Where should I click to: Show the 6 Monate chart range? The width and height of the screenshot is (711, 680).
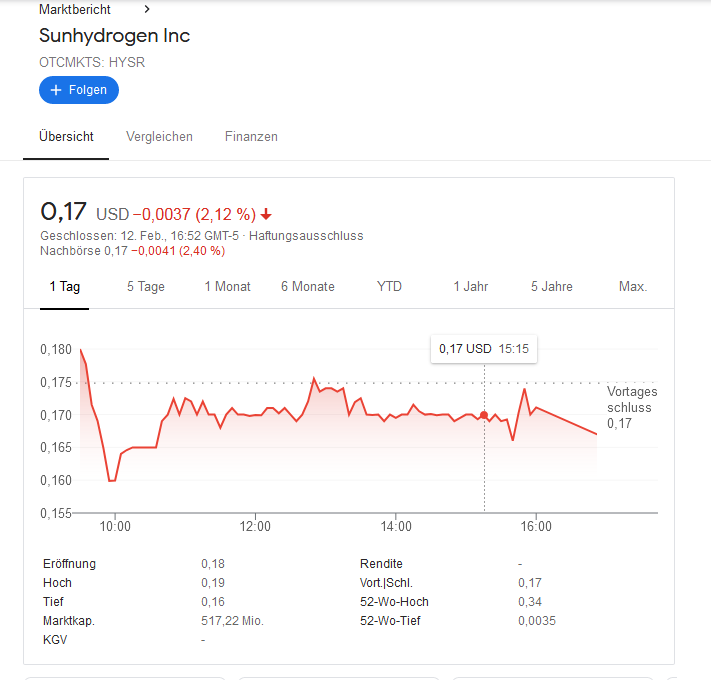308,286
